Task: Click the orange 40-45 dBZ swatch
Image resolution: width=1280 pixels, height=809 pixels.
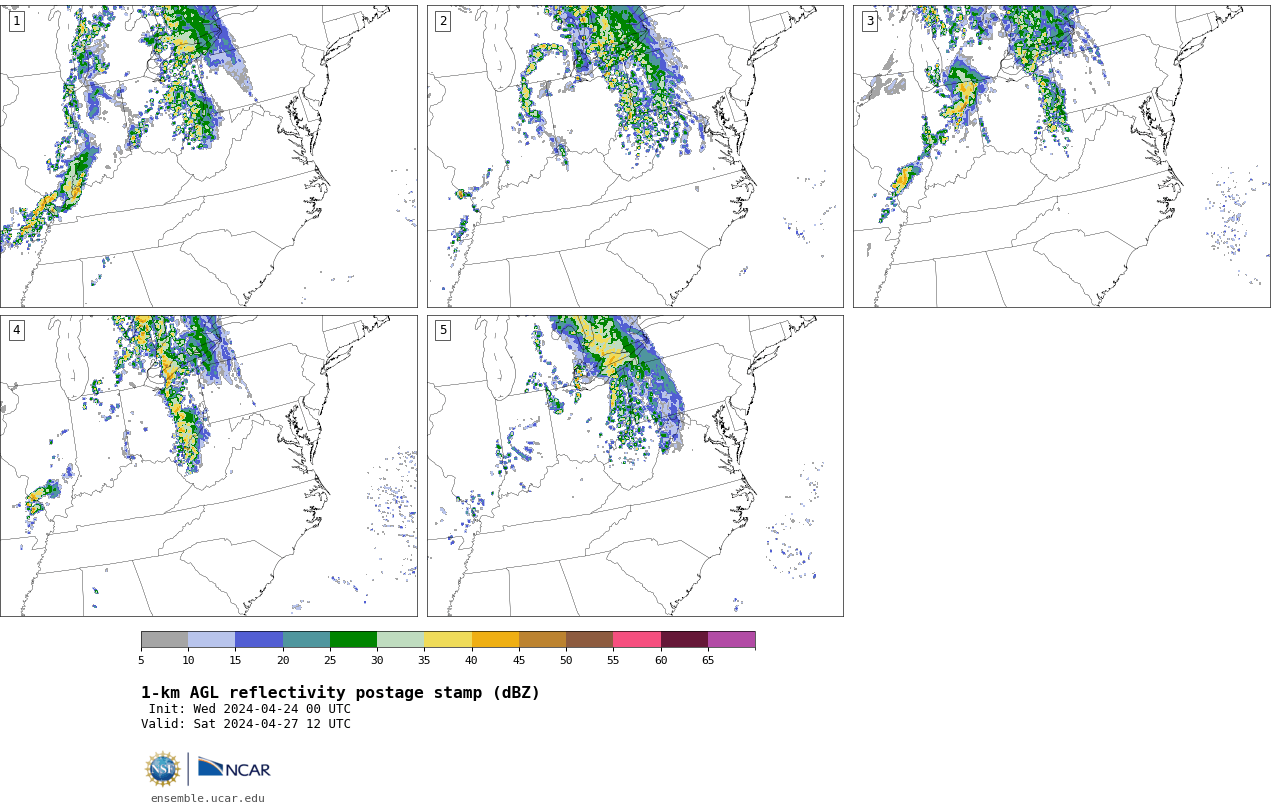Action: click(x=495, y=640)
